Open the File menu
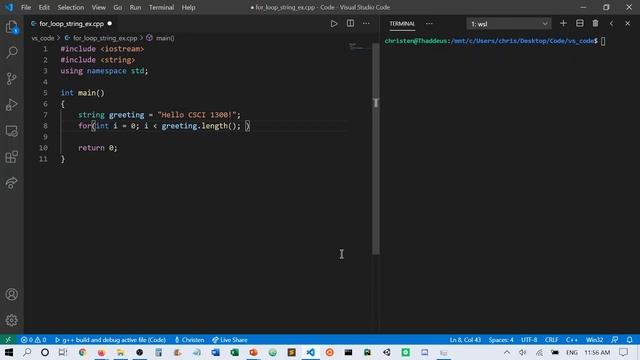Image resolution: width=640 pixels, height=360 pixels. coord(26,7)
